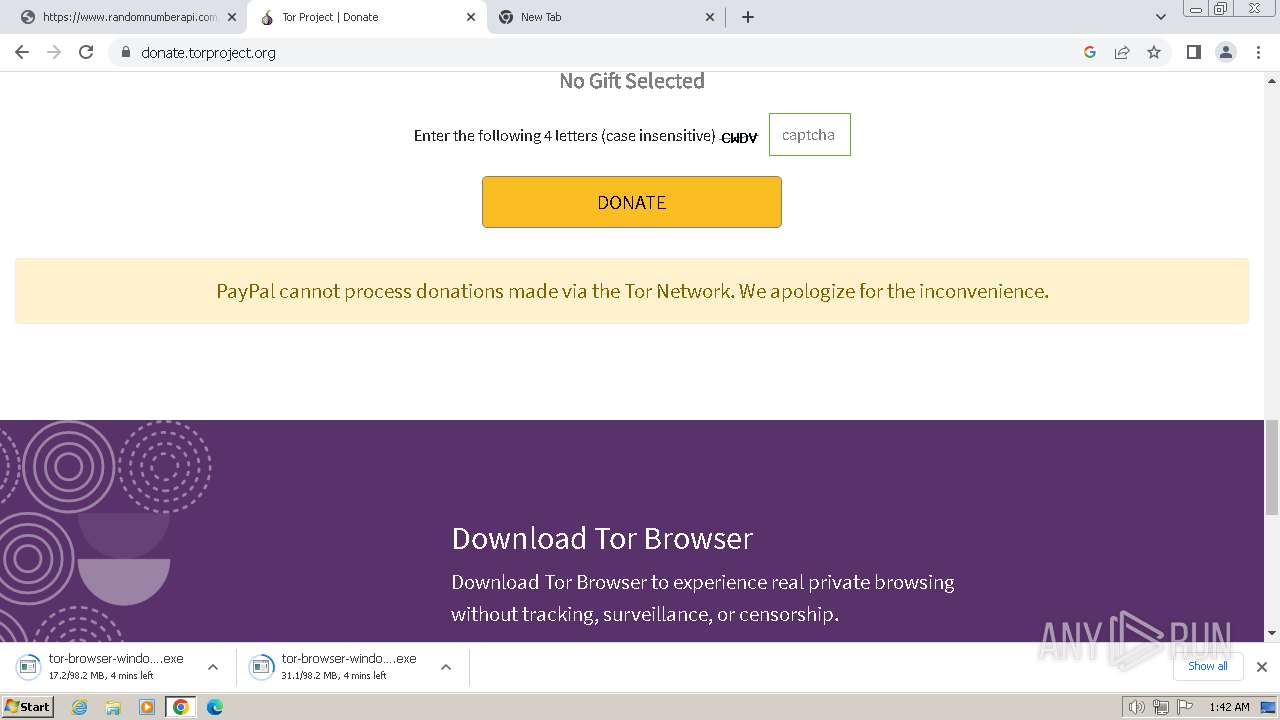The height and width of the screenshot is (720, 1280).
Task: Click the network icon in the system tray
Action: tap(1161, 707)
